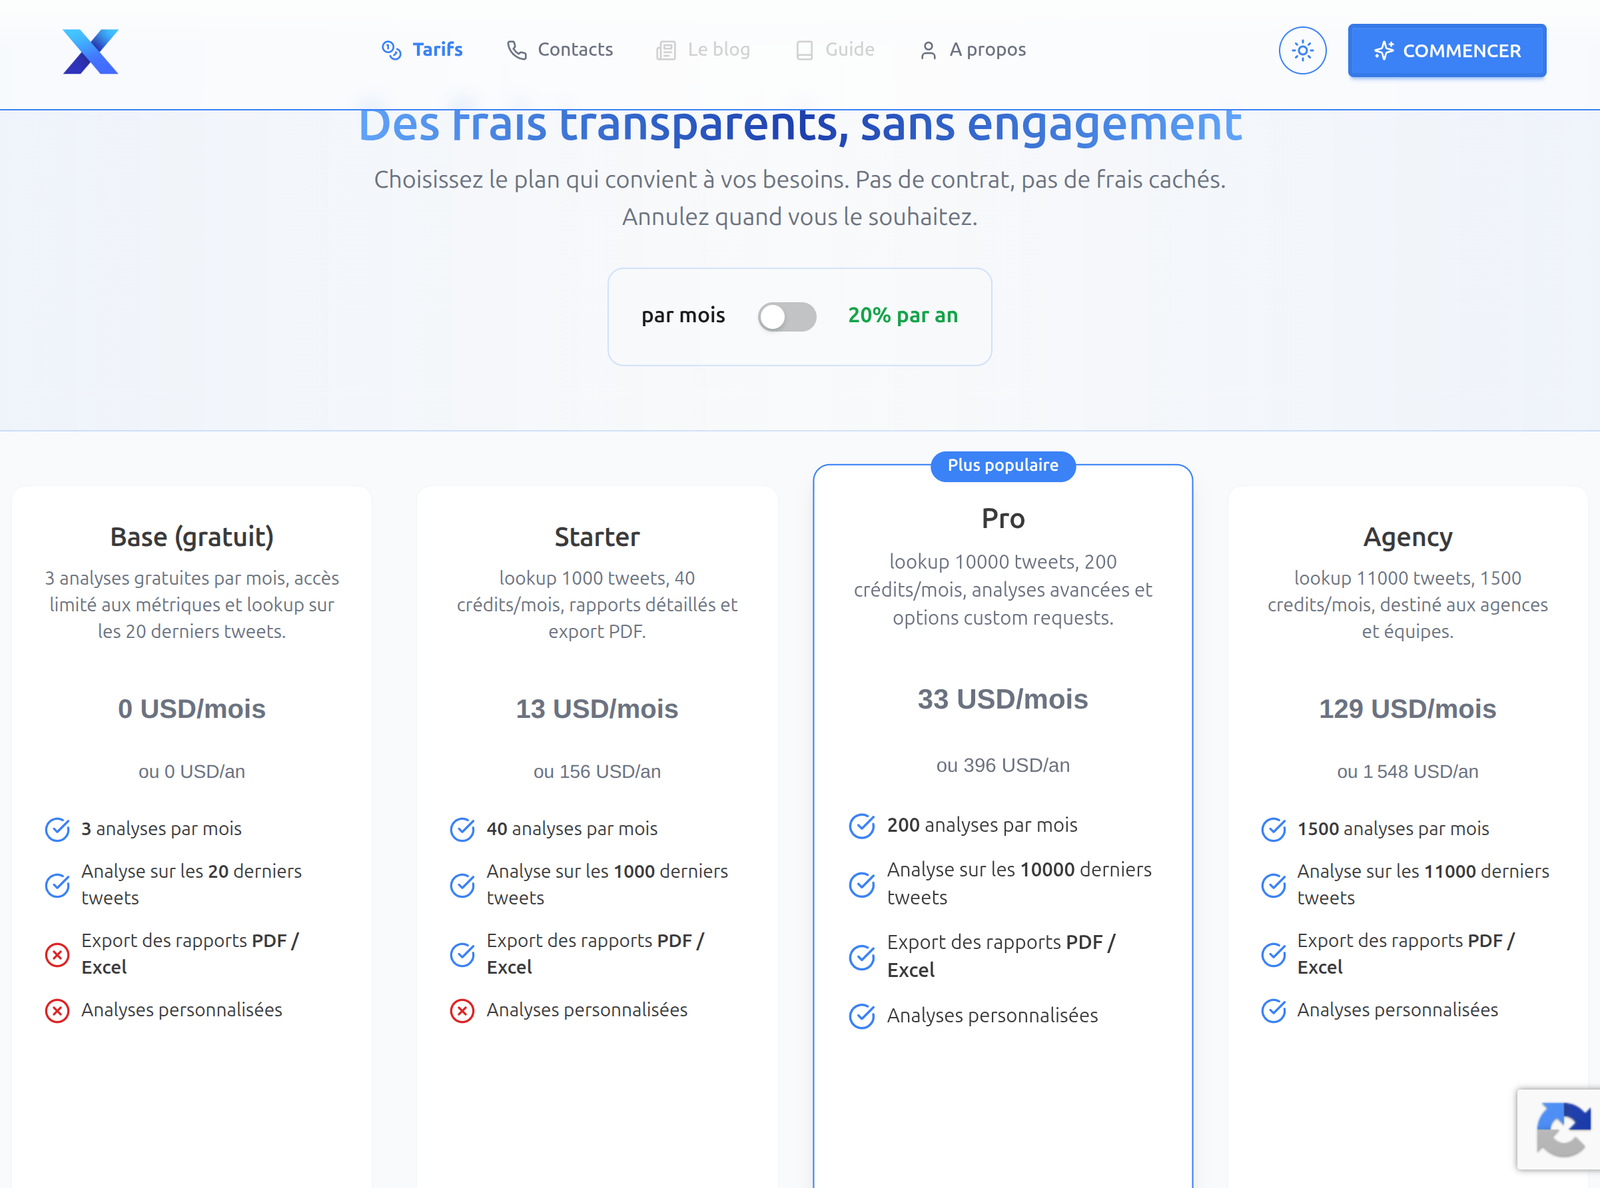Click the reCAPTCHA badge
1600x1188 pixels.
pyautogui.click(x=1559, y=1129)
